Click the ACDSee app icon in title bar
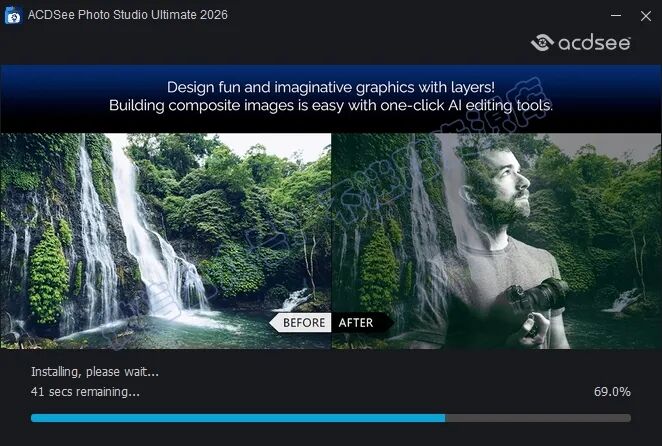 pos(13,15)
